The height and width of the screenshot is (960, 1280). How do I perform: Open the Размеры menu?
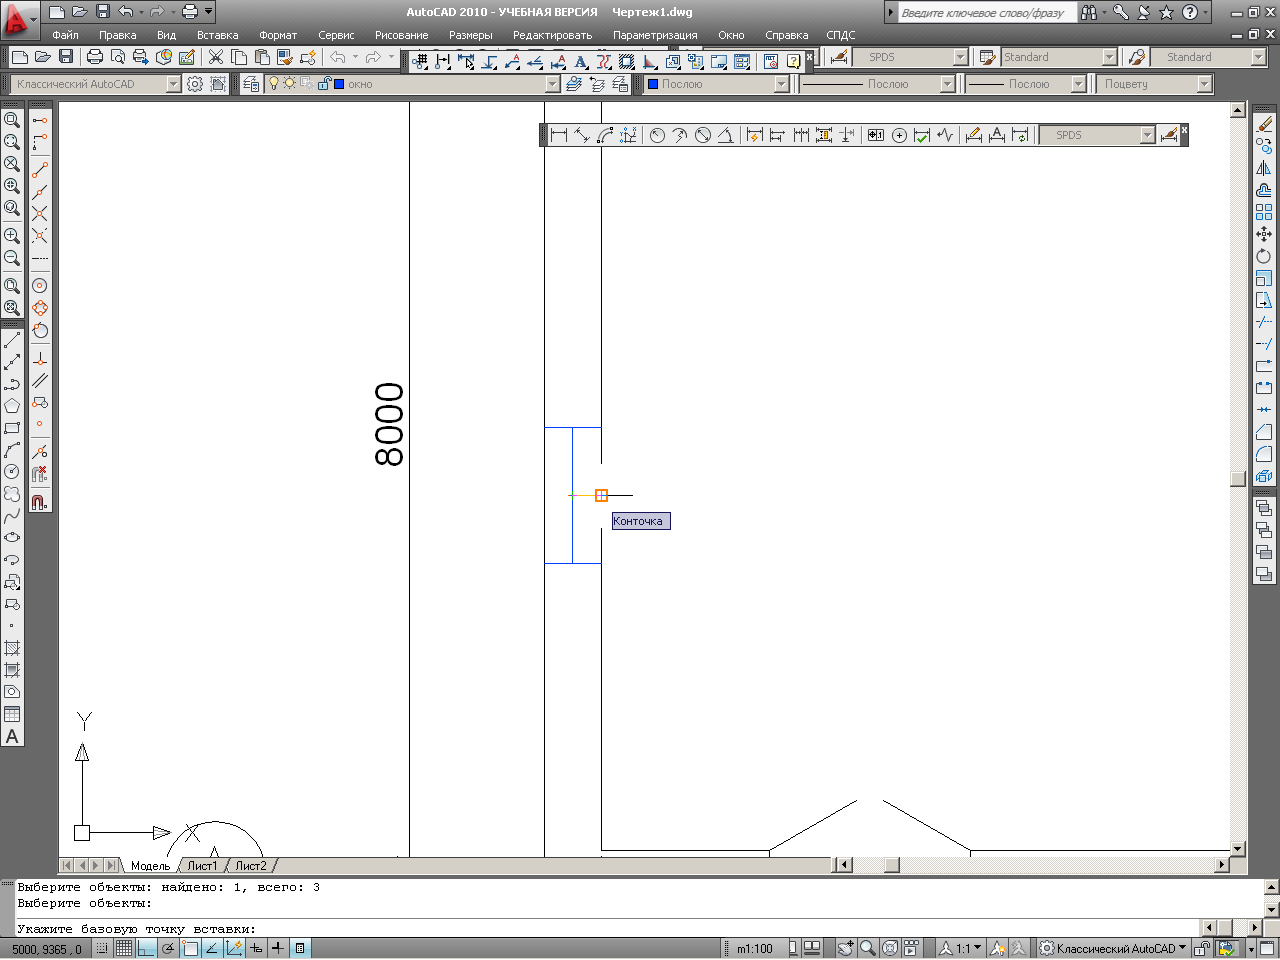pyautogui.click(x=470, y=35)
